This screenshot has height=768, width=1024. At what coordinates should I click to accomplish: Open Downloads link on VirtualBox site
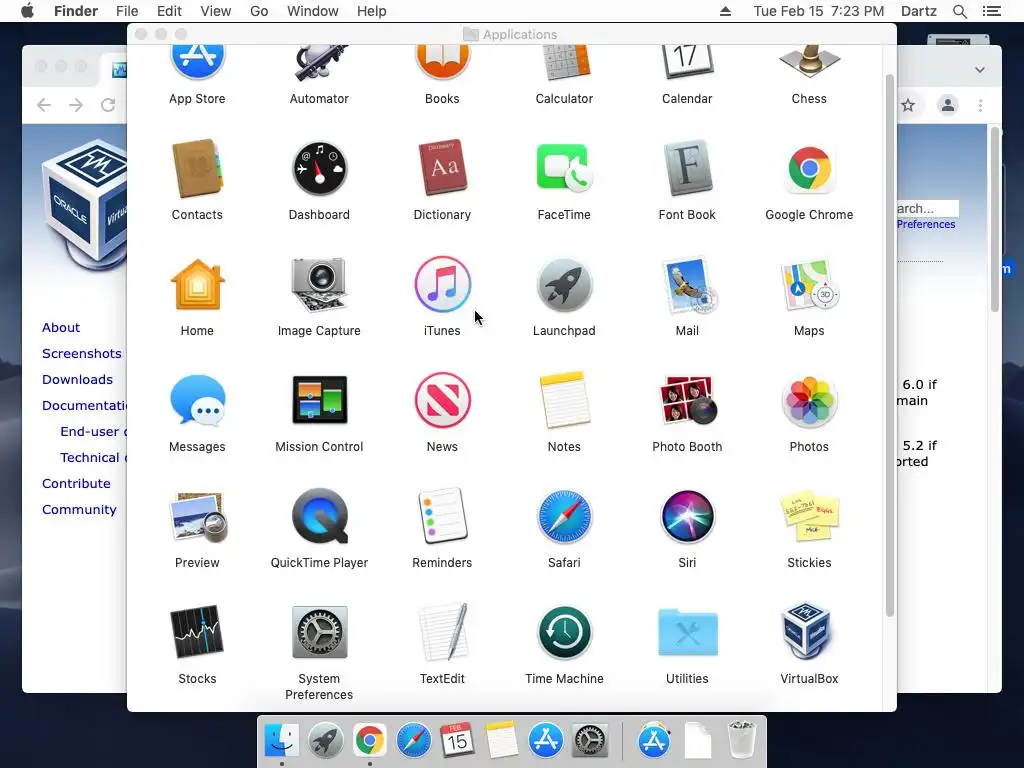point(77,379)
